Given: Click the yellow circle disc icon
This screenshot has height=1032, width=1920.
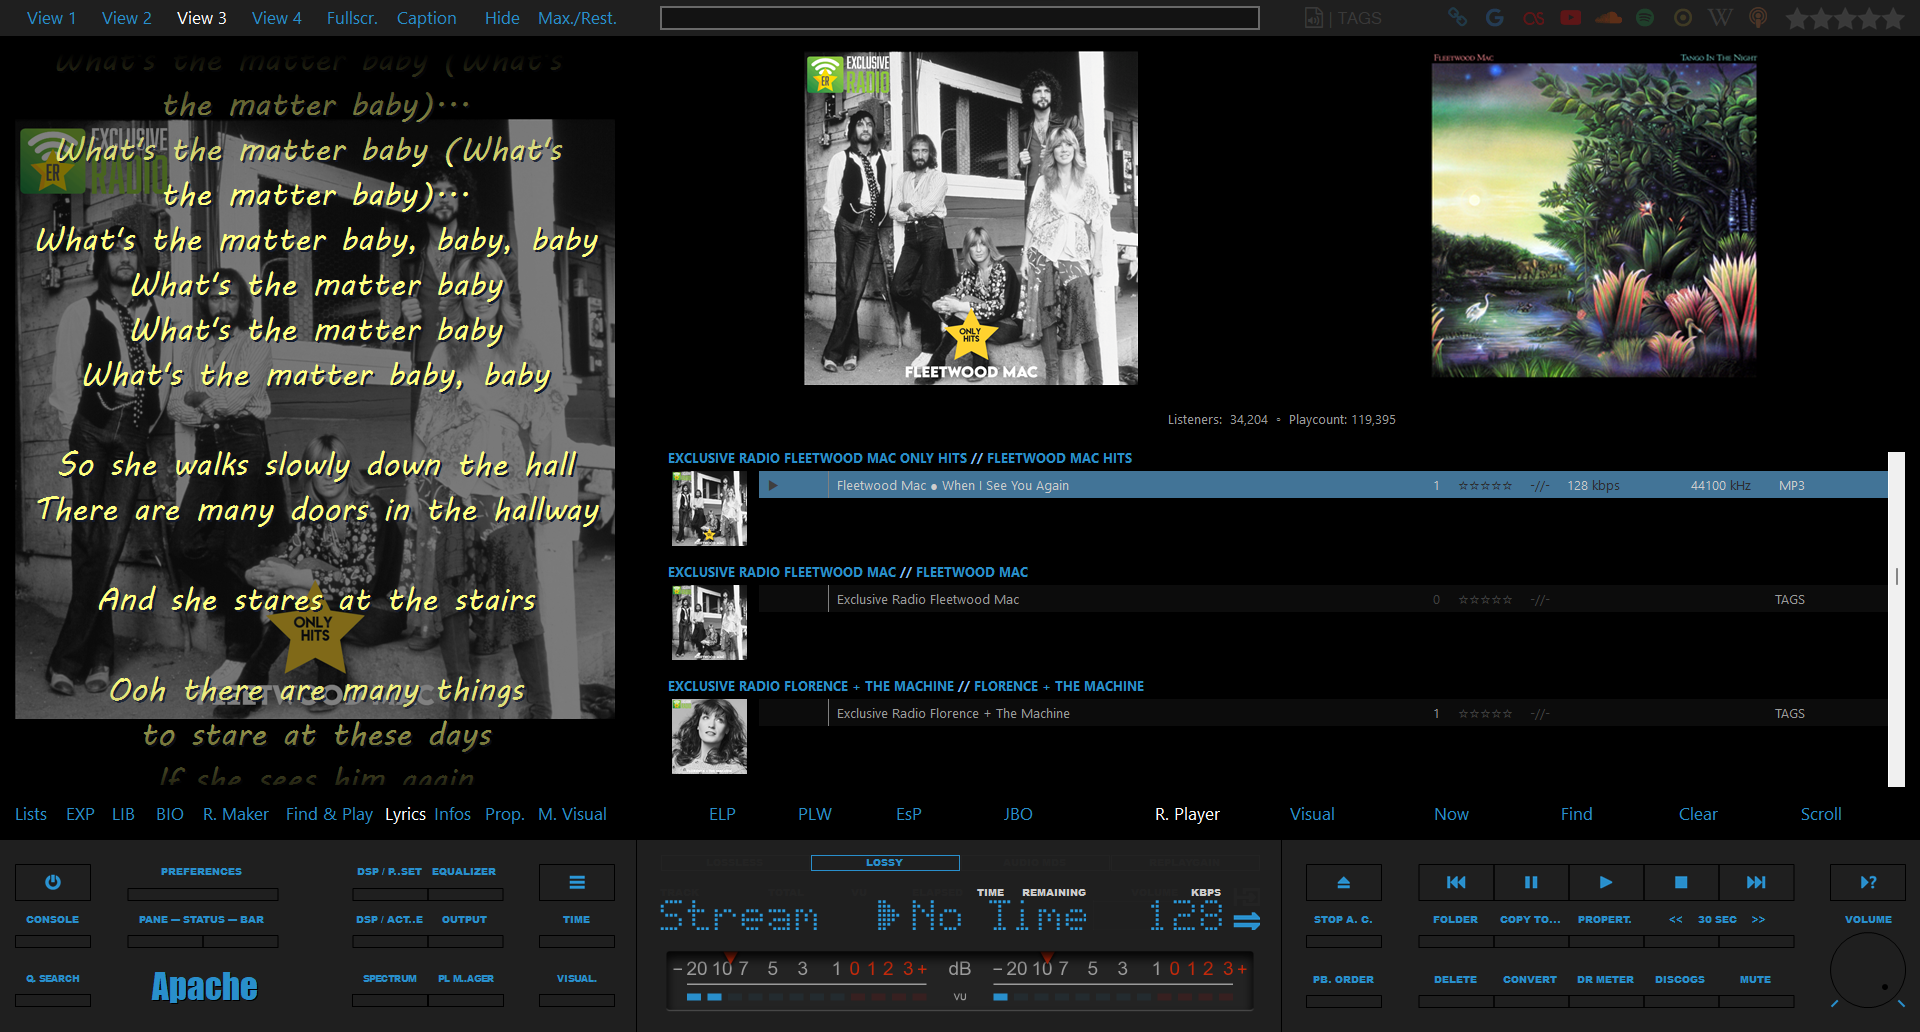Looking at the screenshot, I should point(1683,17).
